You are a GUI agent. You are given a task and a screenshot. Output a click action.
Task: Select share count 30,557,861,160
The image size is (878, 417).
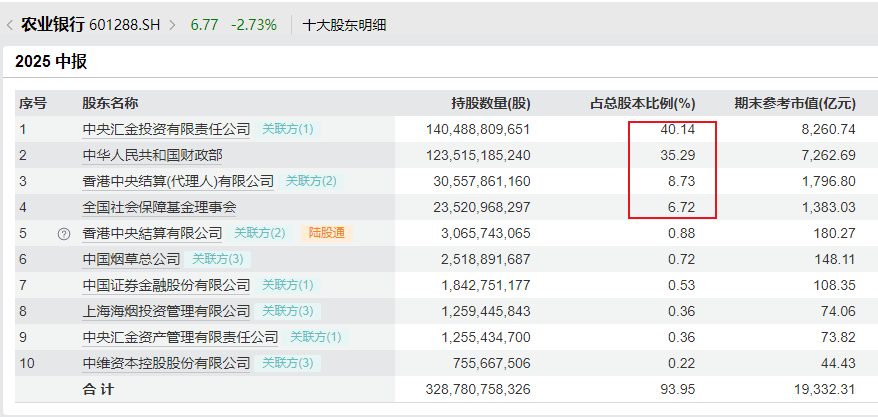[482, 181]
